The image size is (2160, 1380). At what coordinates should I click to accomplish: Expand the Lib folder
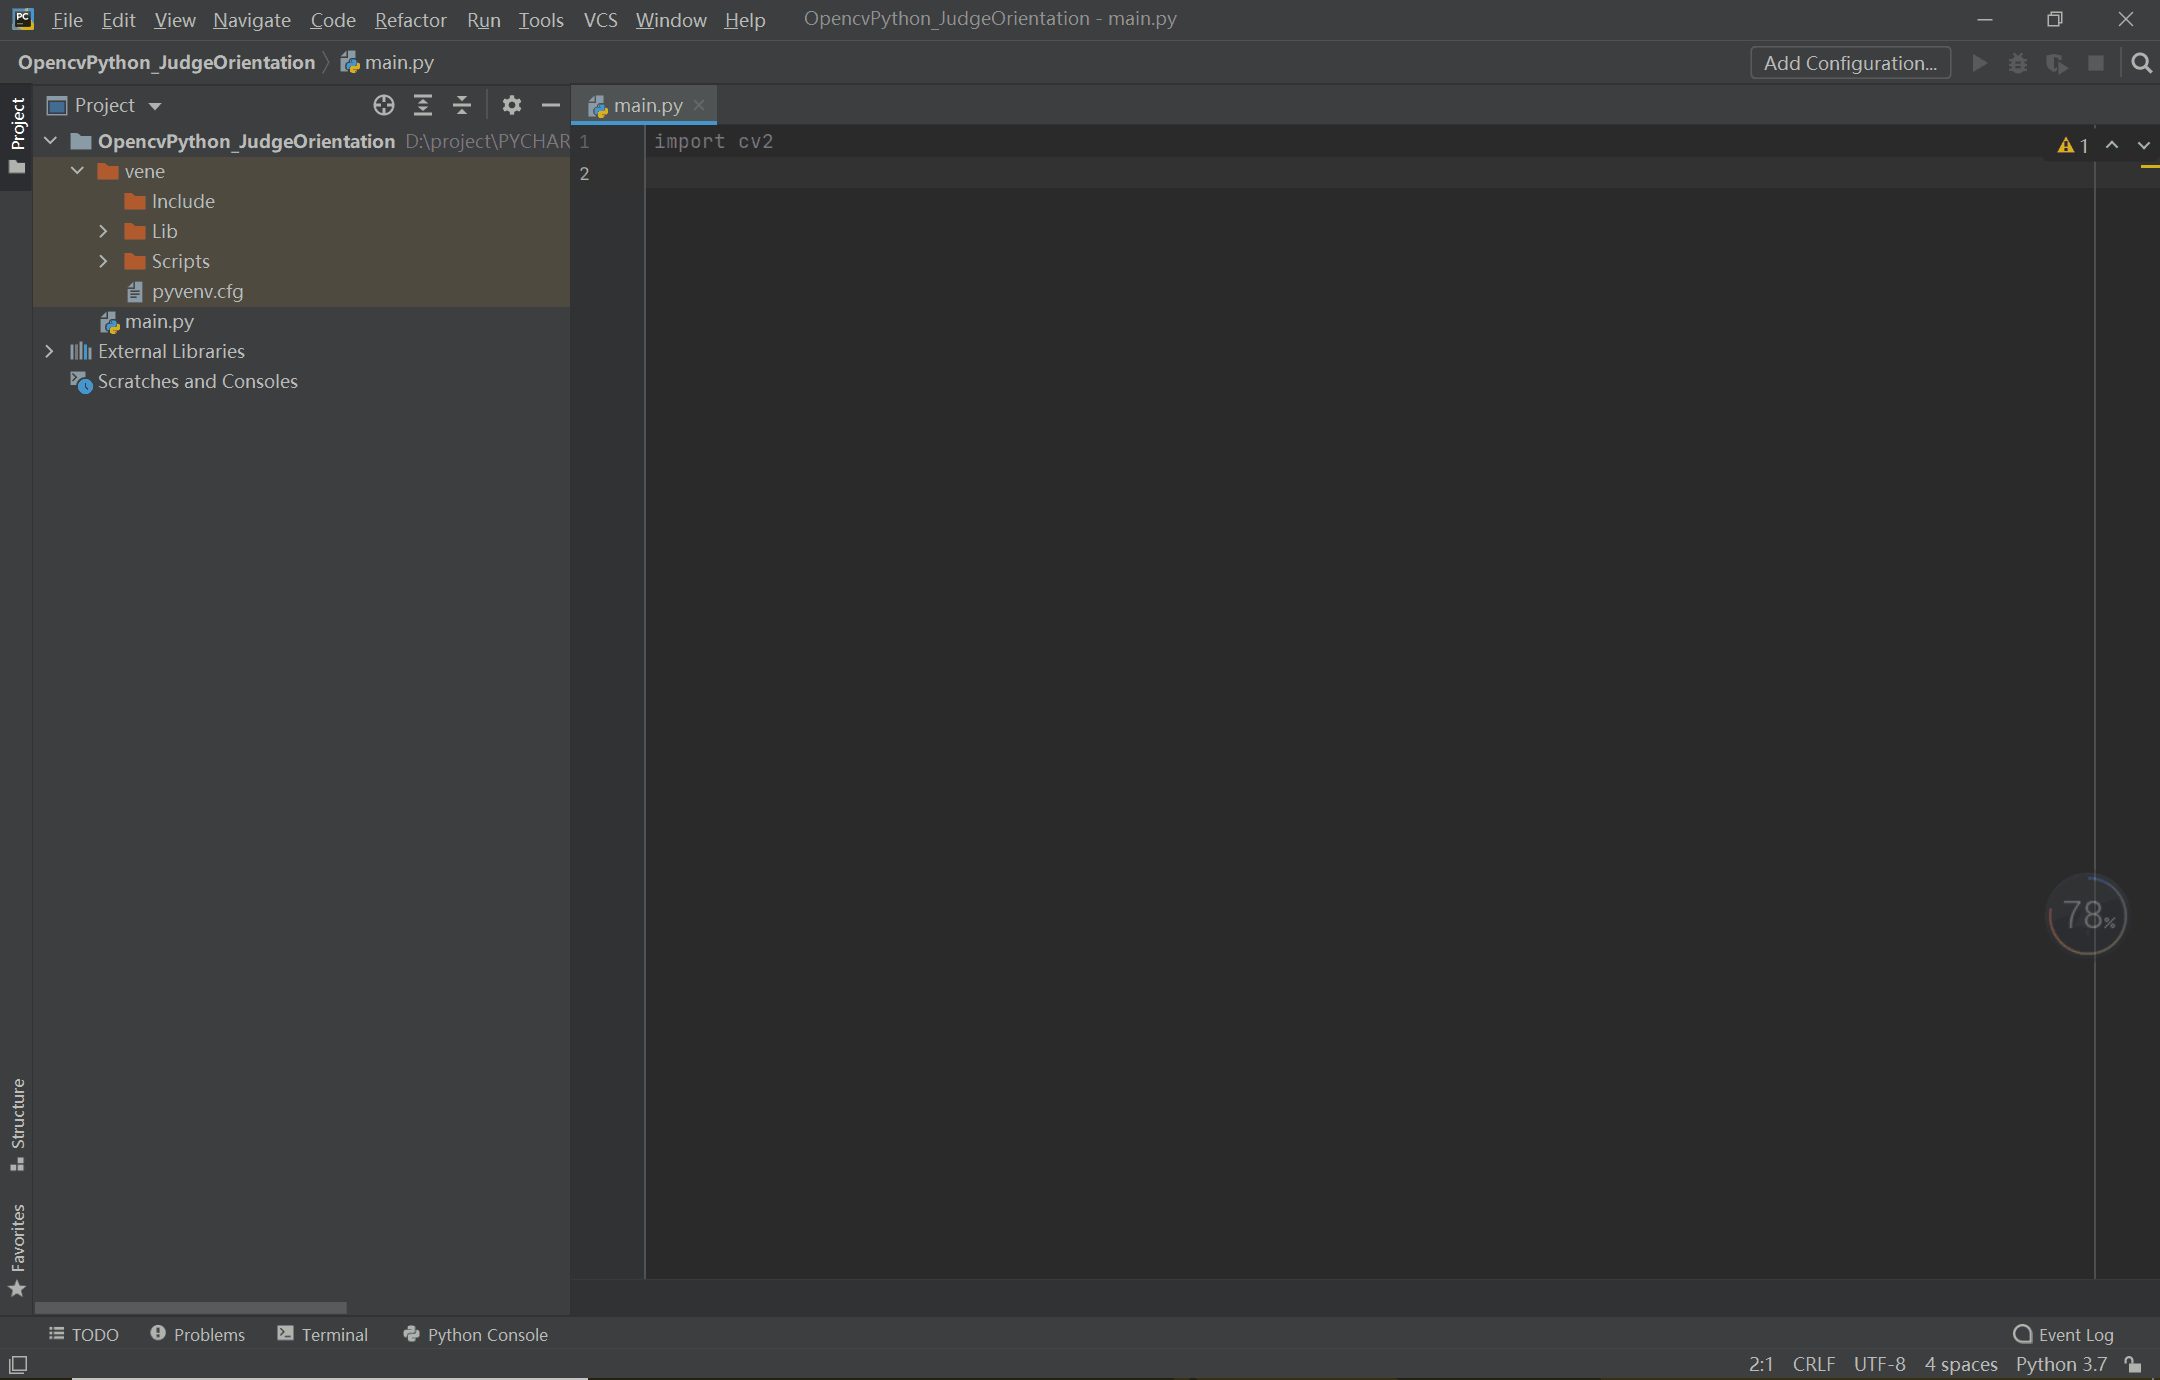[x=103, y=231]
